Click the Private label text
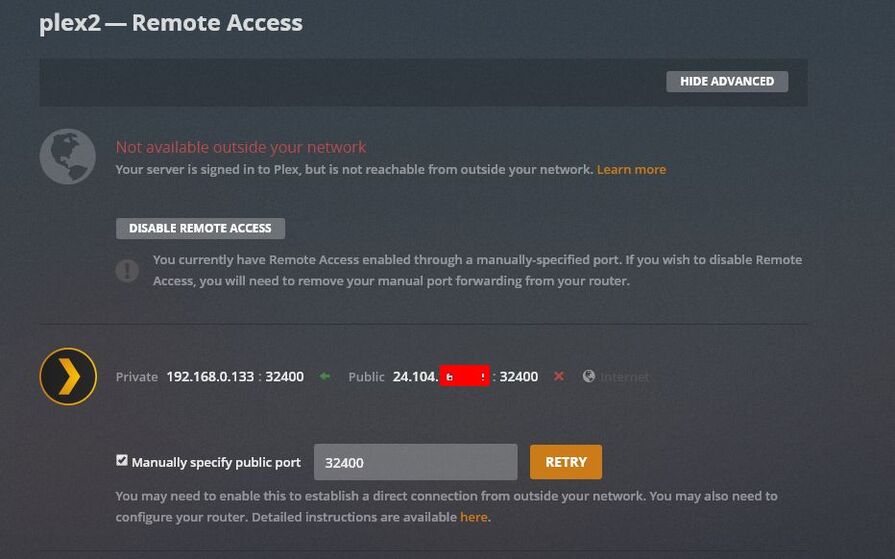895x559 pixels. click(x=137, y=377)
